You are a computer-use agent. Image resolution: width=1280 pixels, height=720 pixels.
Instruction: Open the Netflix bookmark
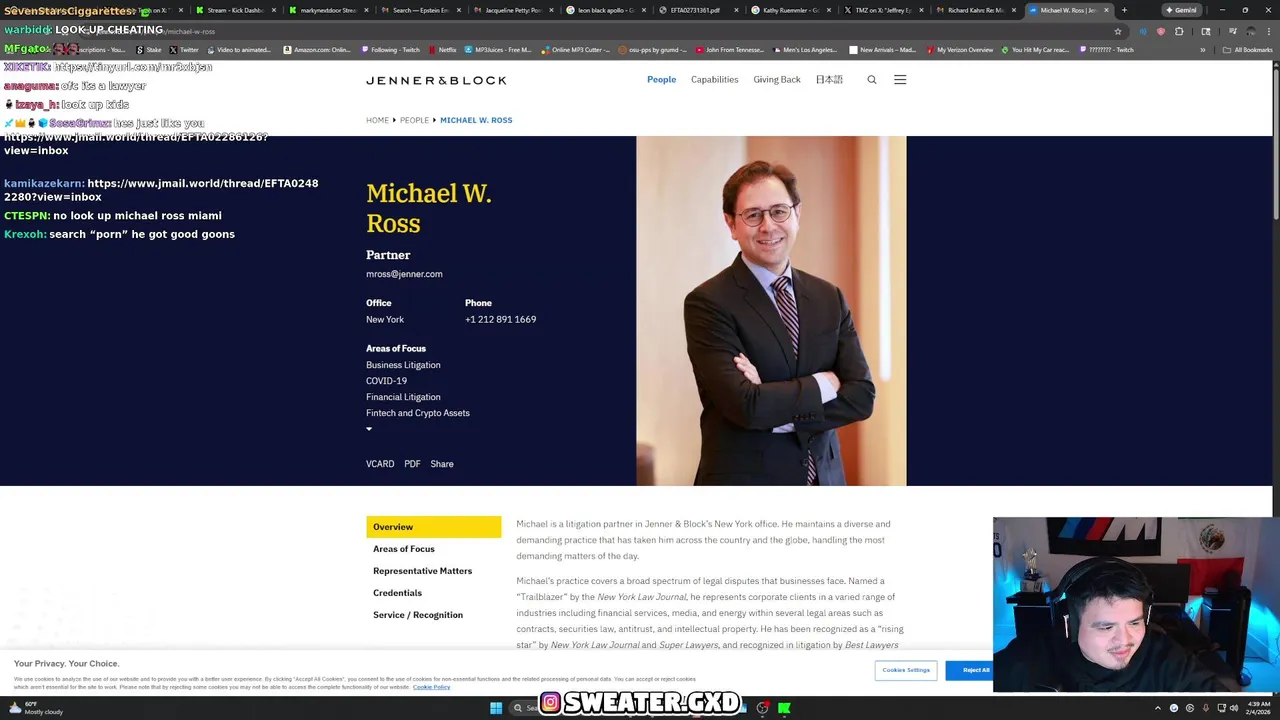tap(443, 50)
